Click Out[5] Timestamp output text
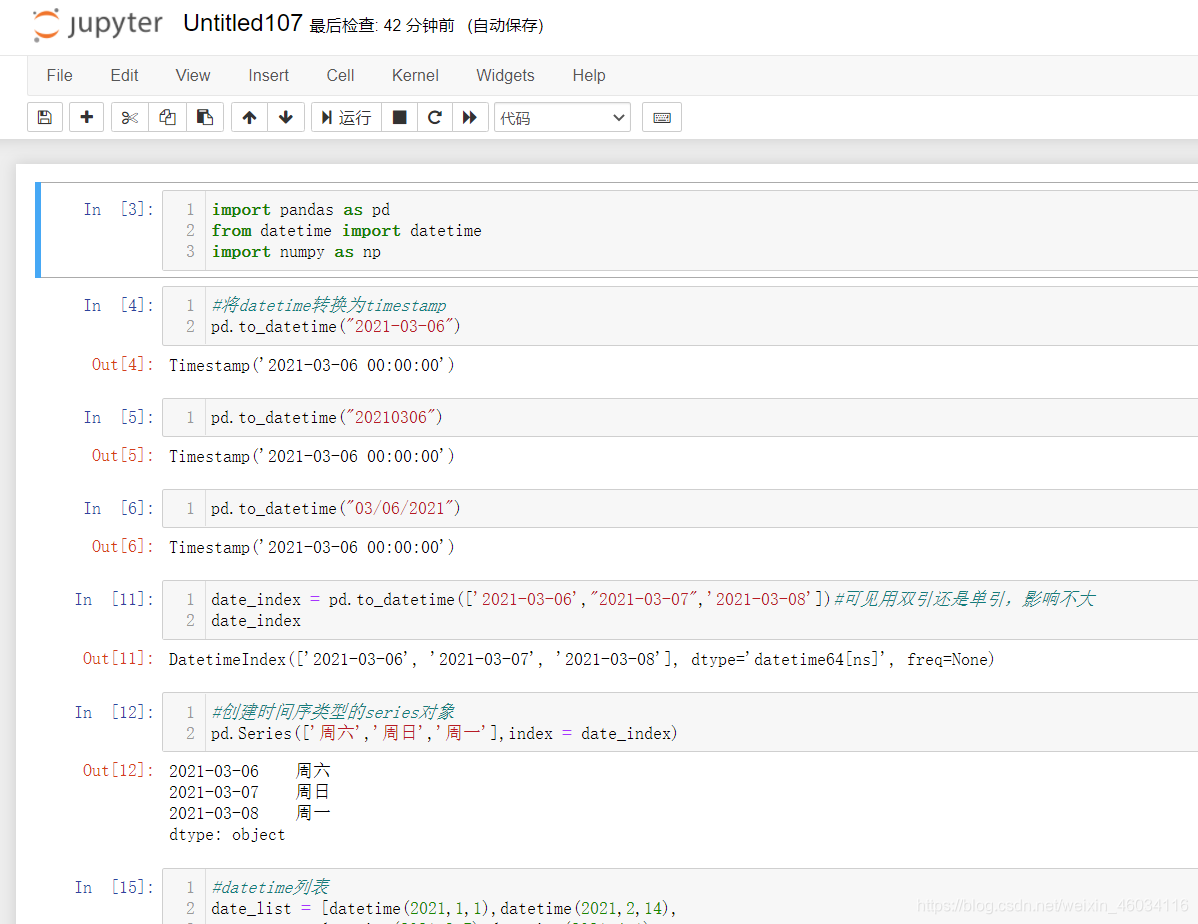1198x924 pixels. [x=312, y=456]
